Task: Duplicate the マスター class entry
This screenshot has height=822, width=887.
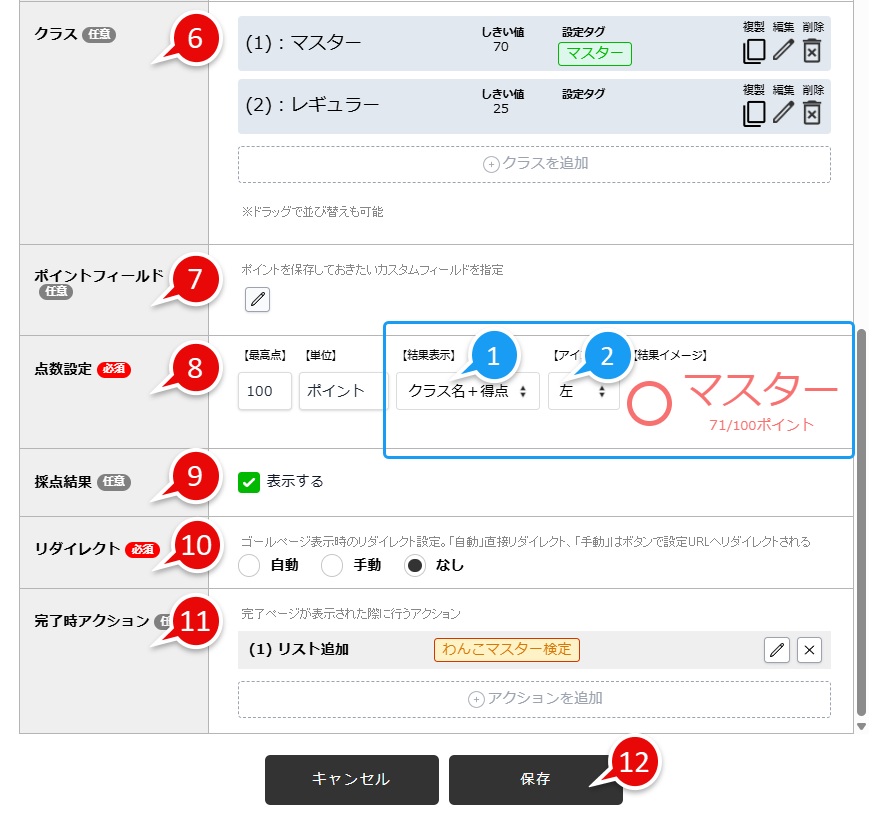Action: 755,51
